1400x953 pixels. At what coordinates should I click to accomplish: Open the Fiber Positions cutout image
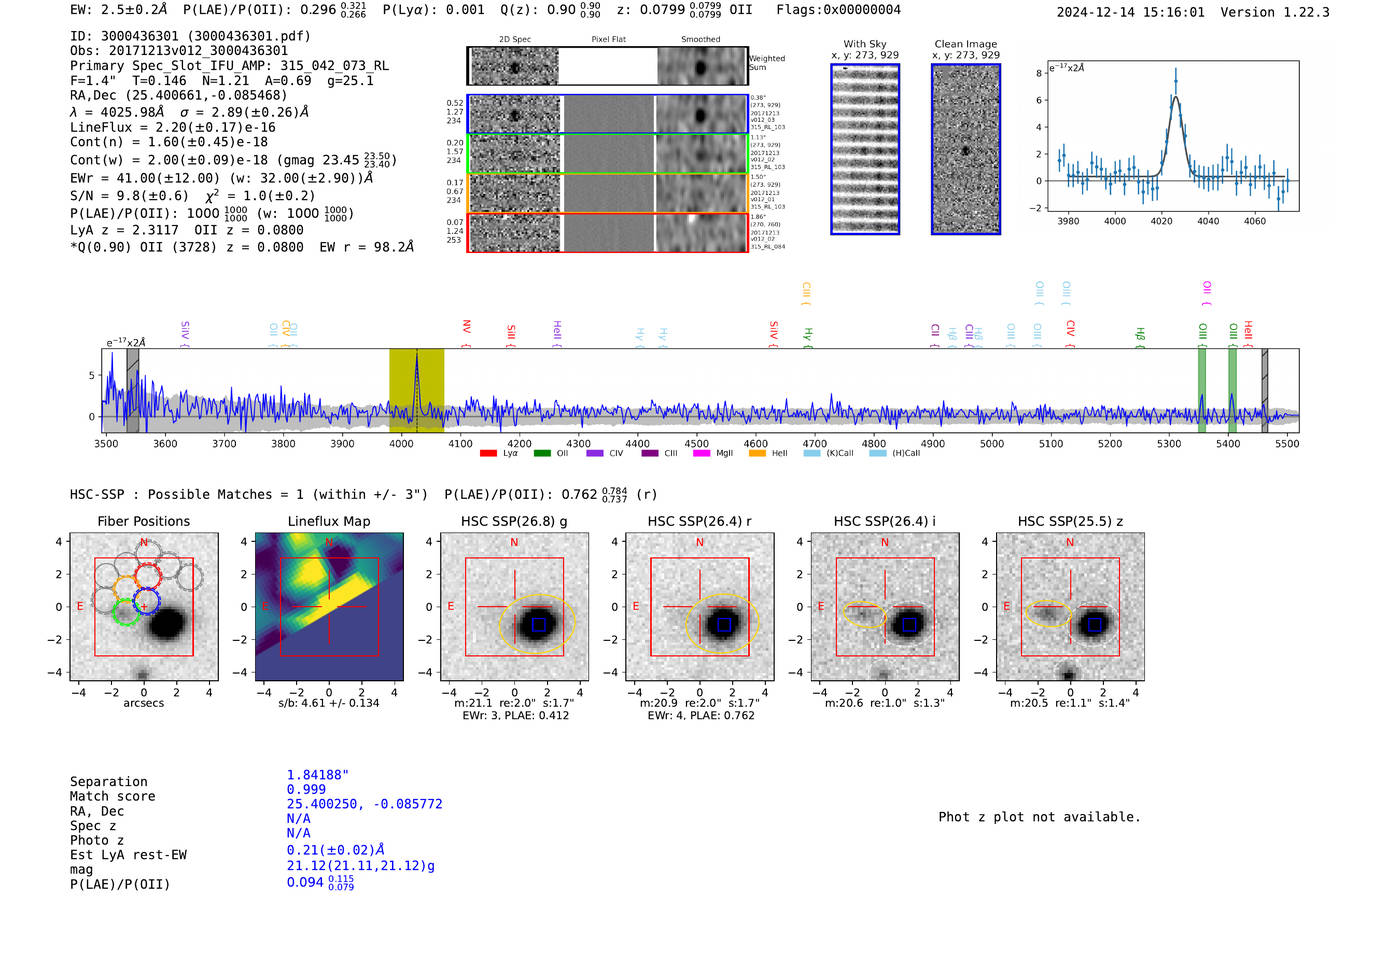tap(144, 607)
